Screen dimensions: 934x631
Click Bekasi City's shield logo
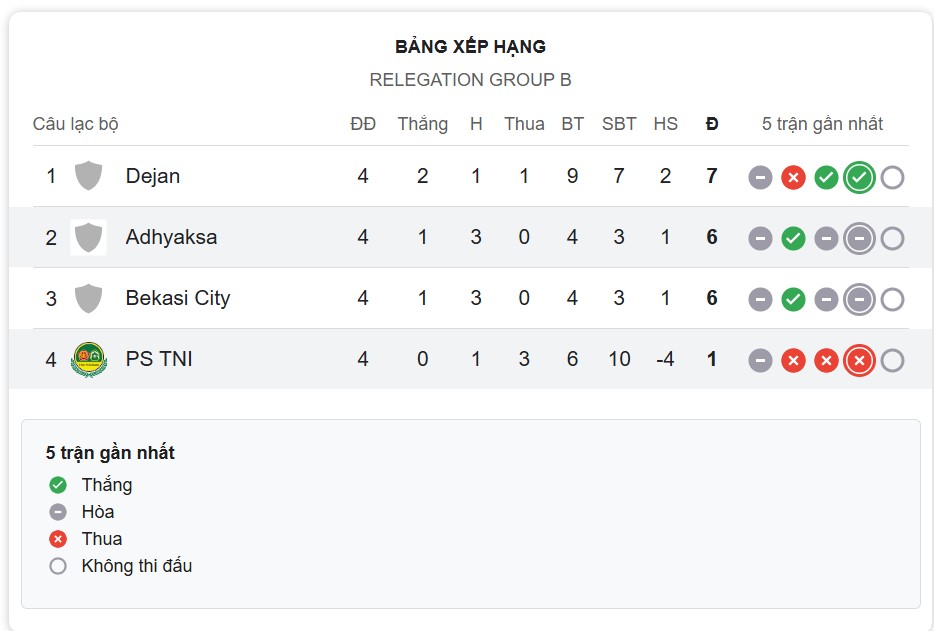point(88,298)
